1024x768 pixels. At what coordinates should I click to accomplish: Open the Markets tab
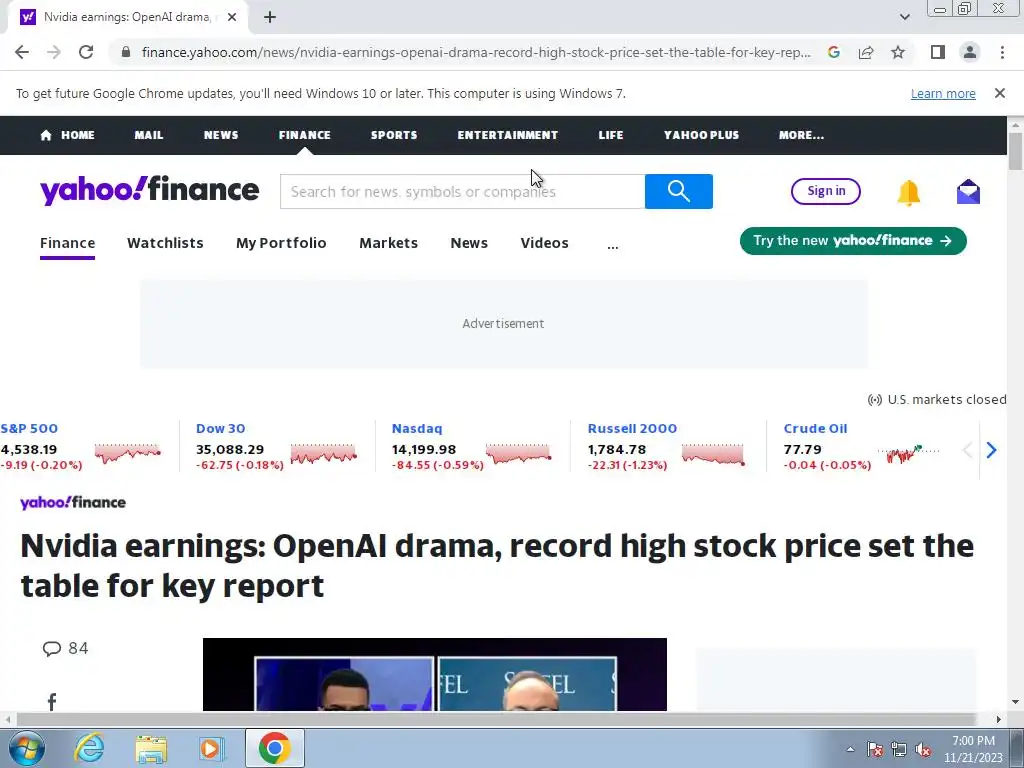389,243
